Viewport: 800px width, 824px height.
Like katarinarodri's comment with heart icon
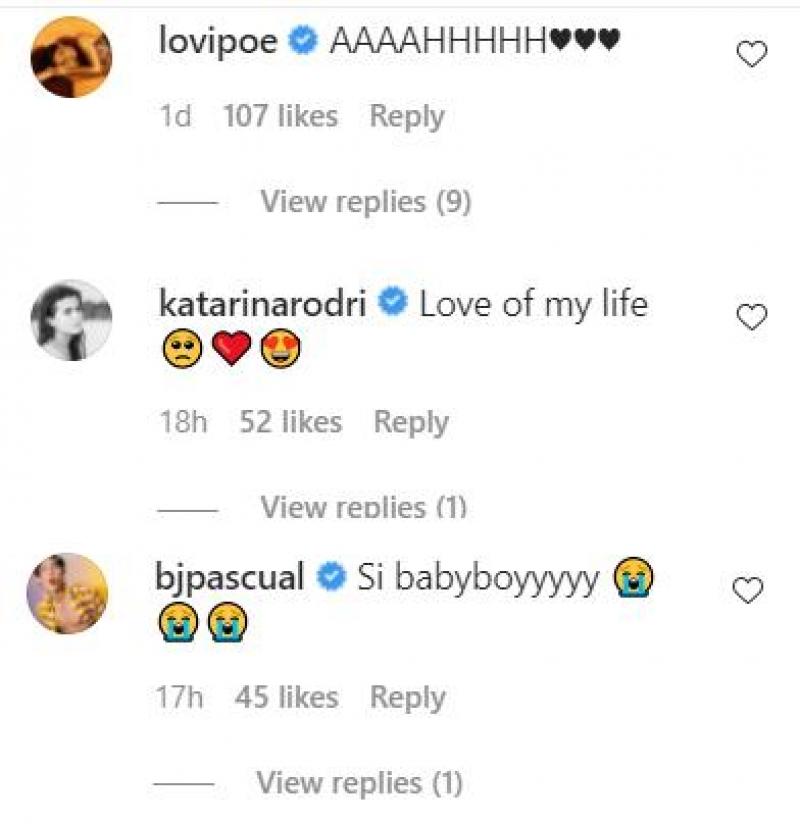pos(751,318)
